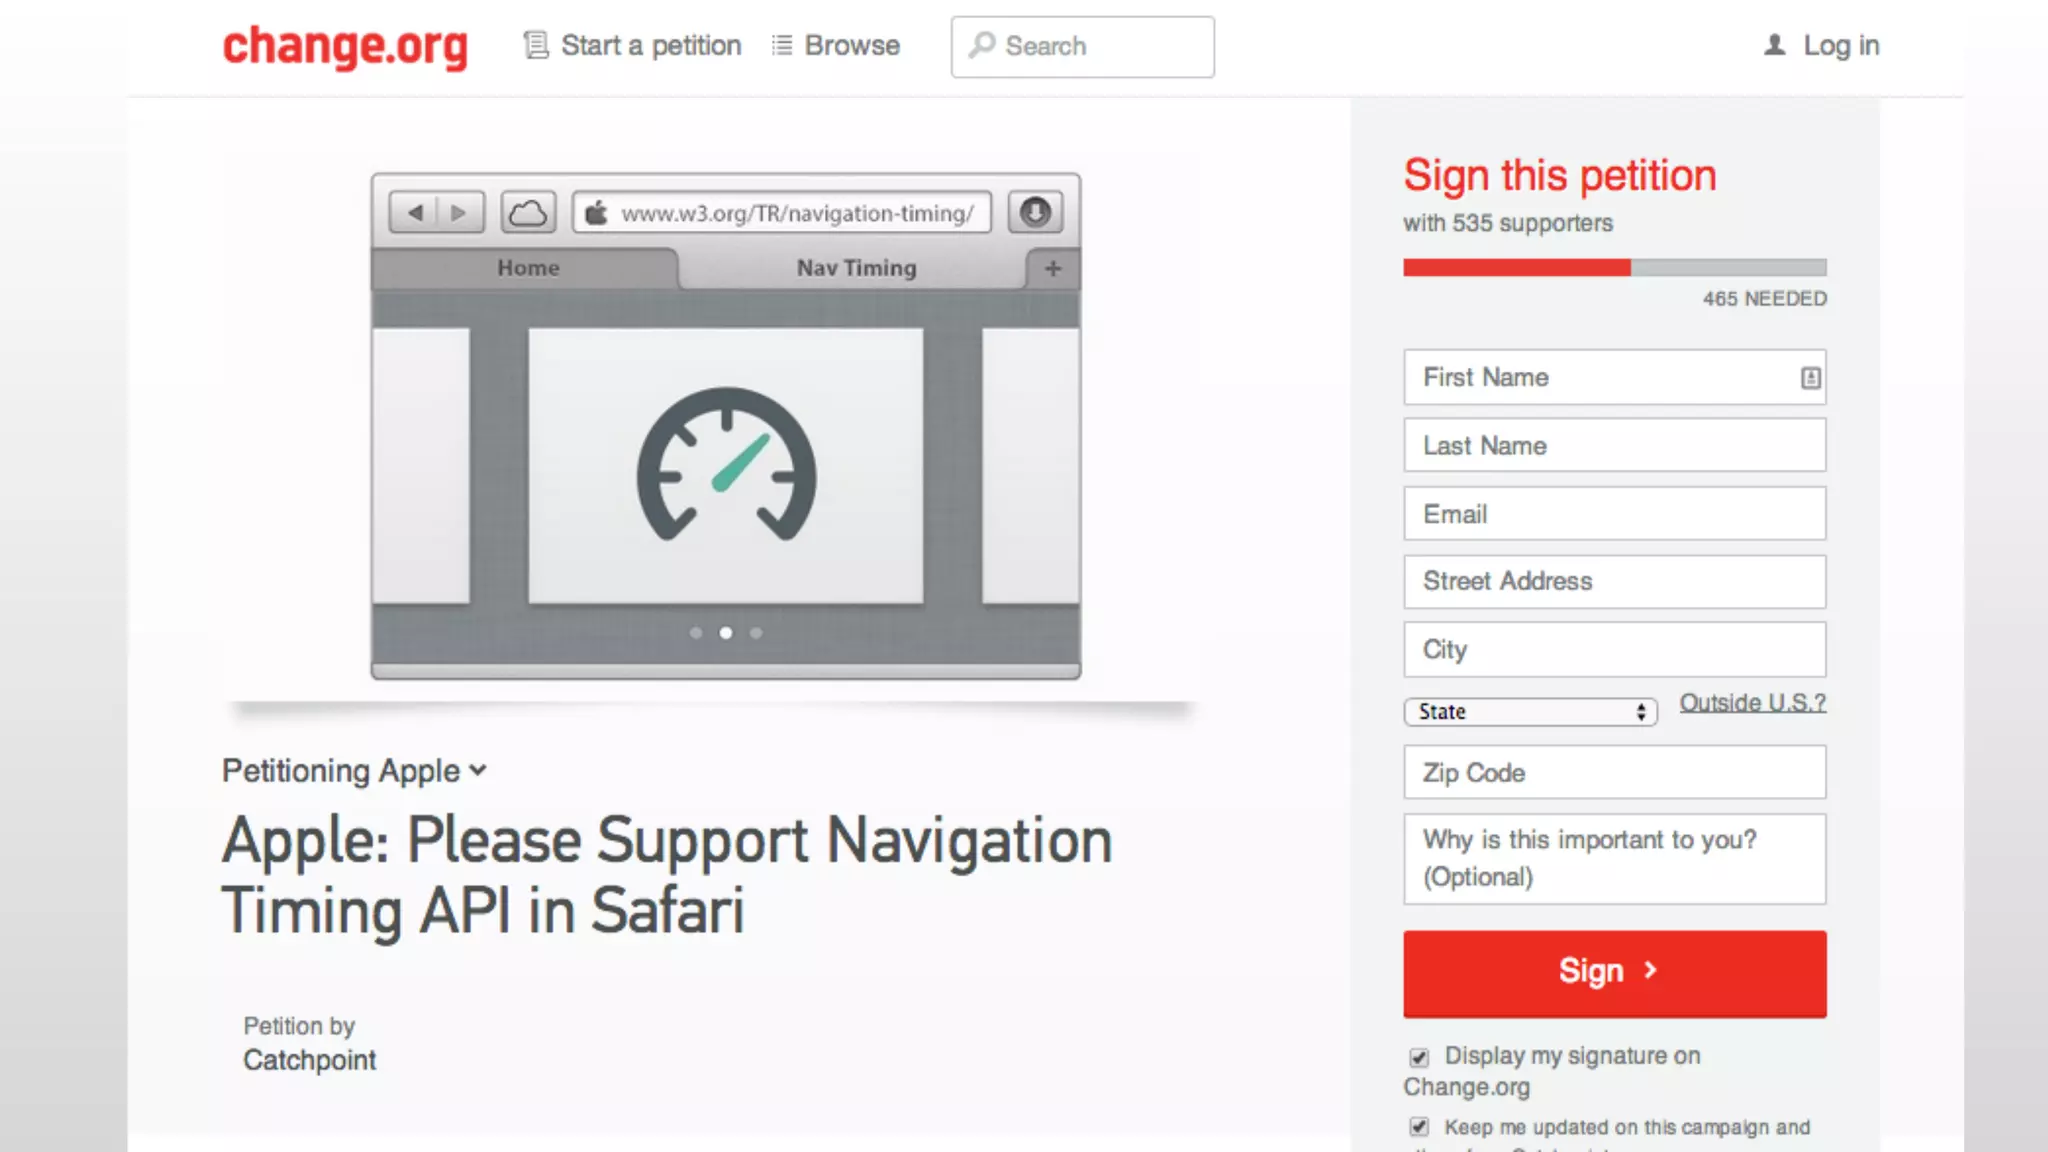
Task: Expand the Petitioning Apple chevron
Action: click(478, 770)
